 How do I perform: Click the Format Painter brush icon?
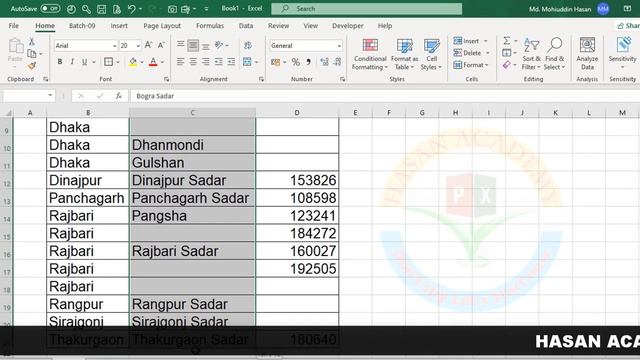coord(31,66)
